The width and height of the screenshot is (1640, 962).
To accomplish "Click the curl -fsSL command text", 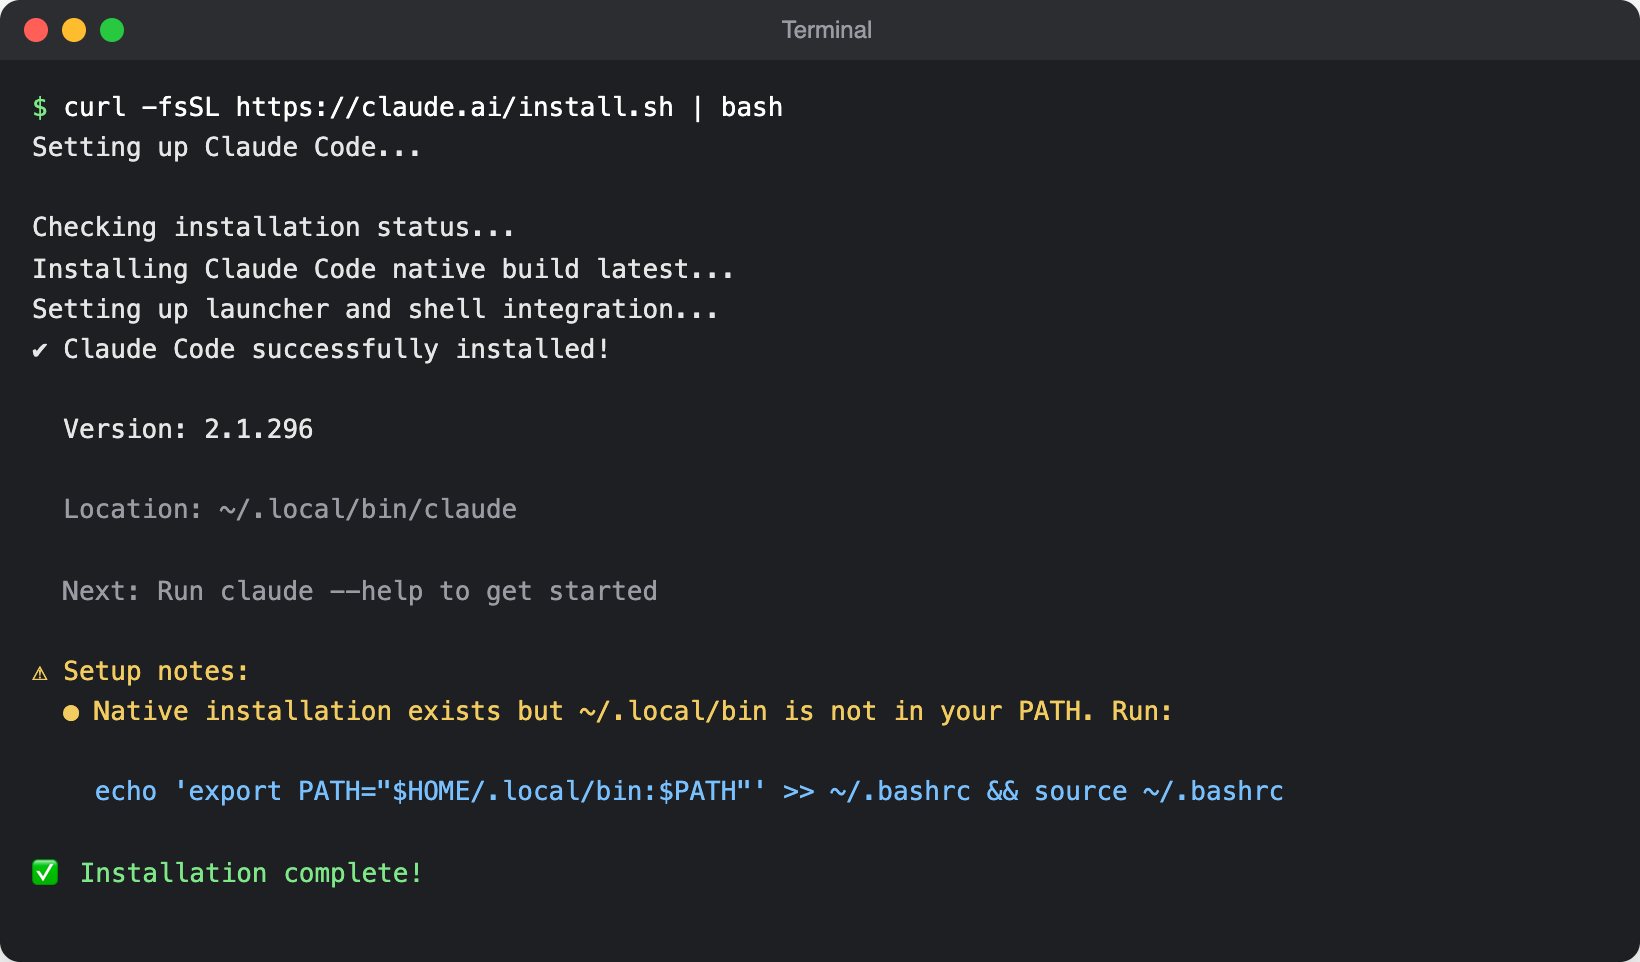I will [141, 107].
